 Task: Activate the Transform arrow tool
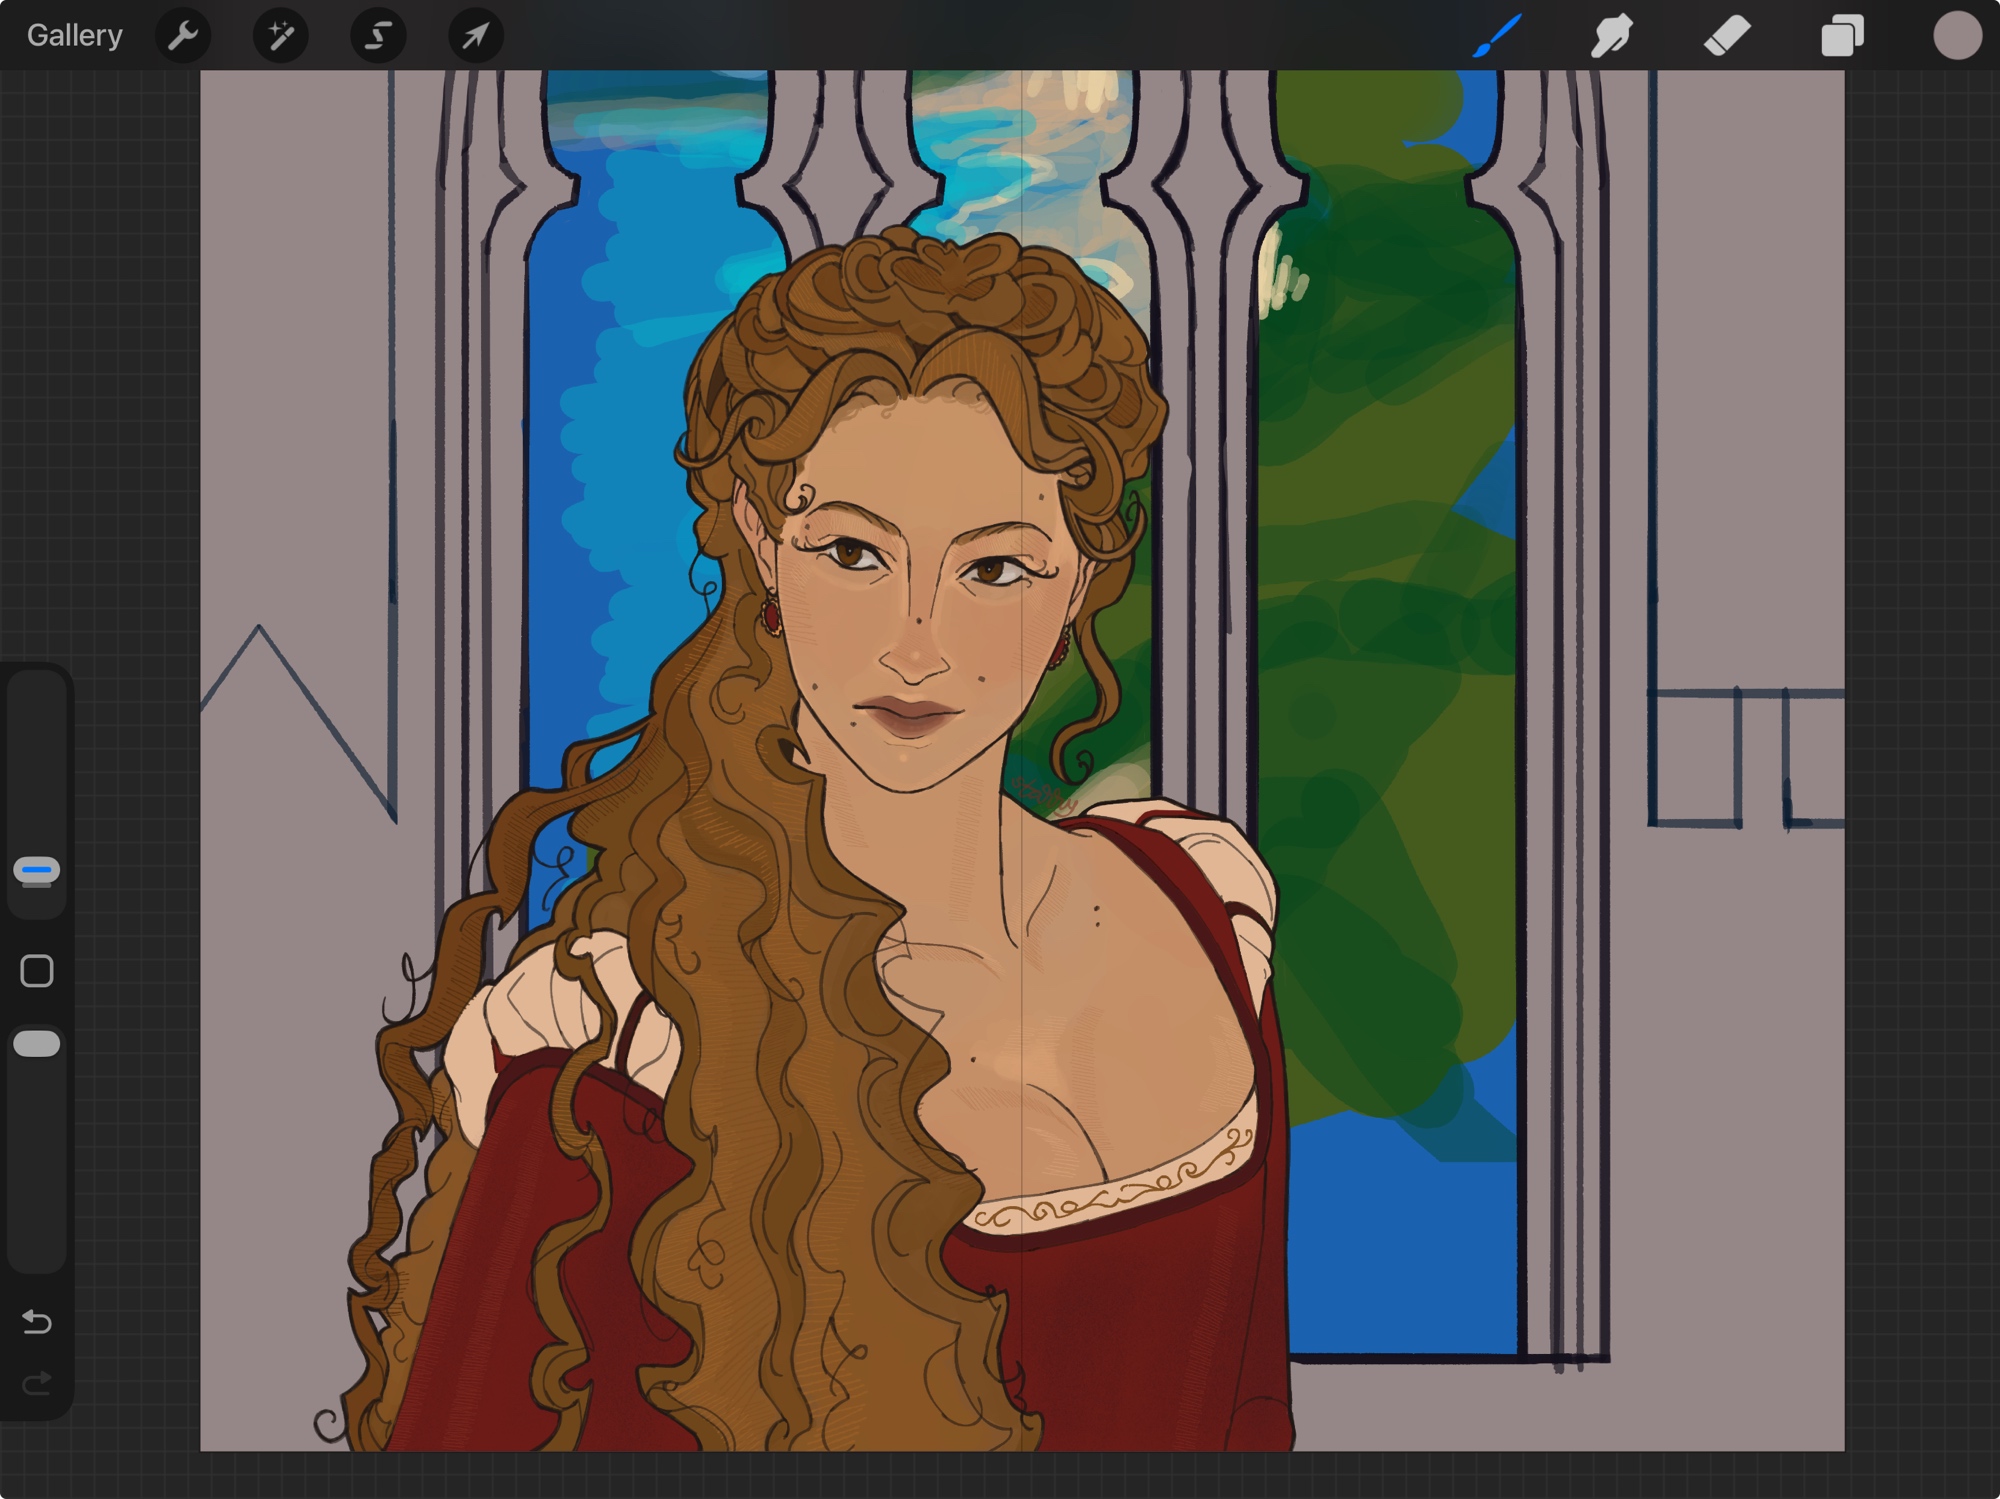coord(475,36)
